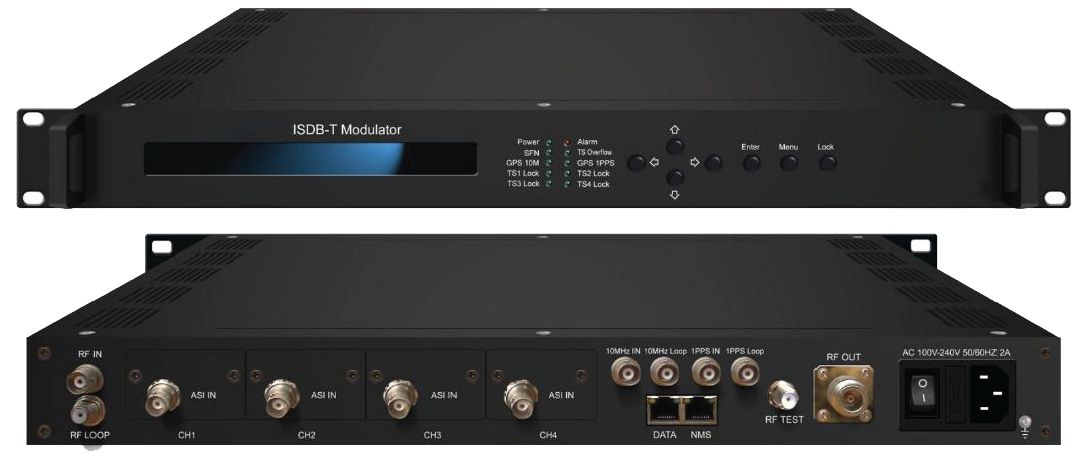Click the 10MHz IN BNC connector

pos(626,374)
